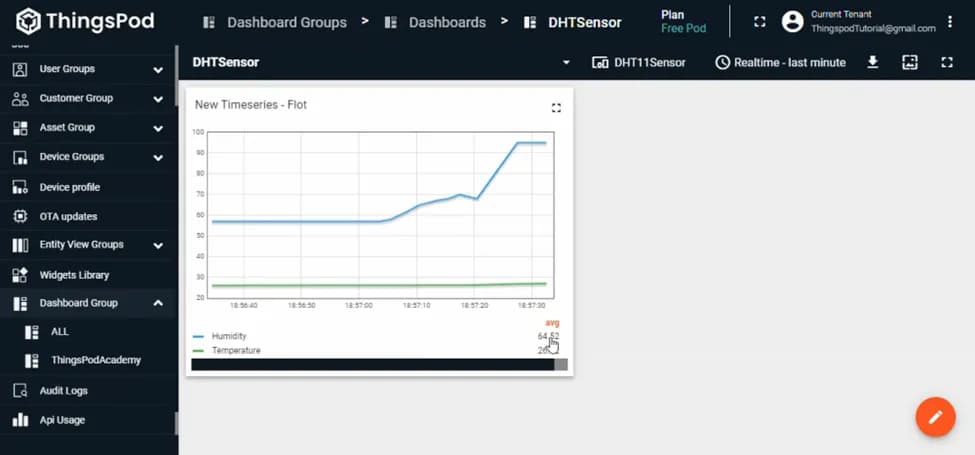Image resolution: width=975 pixels, height=455 pixels.
Task: Toggle the Temperature series in legend
Action: pyautogui.click(x=235, y=351)
